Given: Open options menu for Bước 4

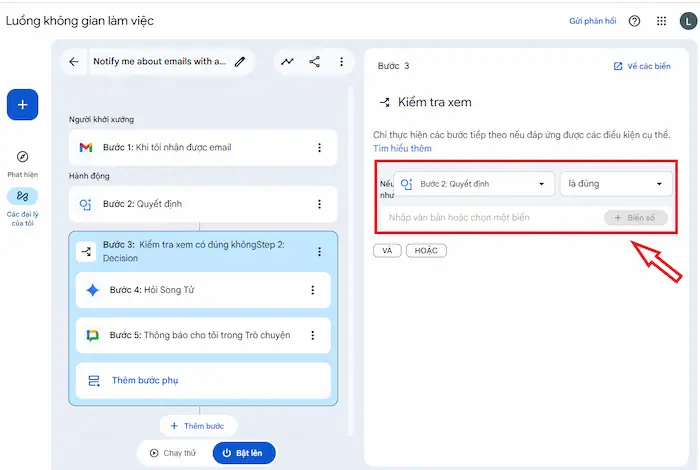Looking at the screenshot, I should point(312,290).
